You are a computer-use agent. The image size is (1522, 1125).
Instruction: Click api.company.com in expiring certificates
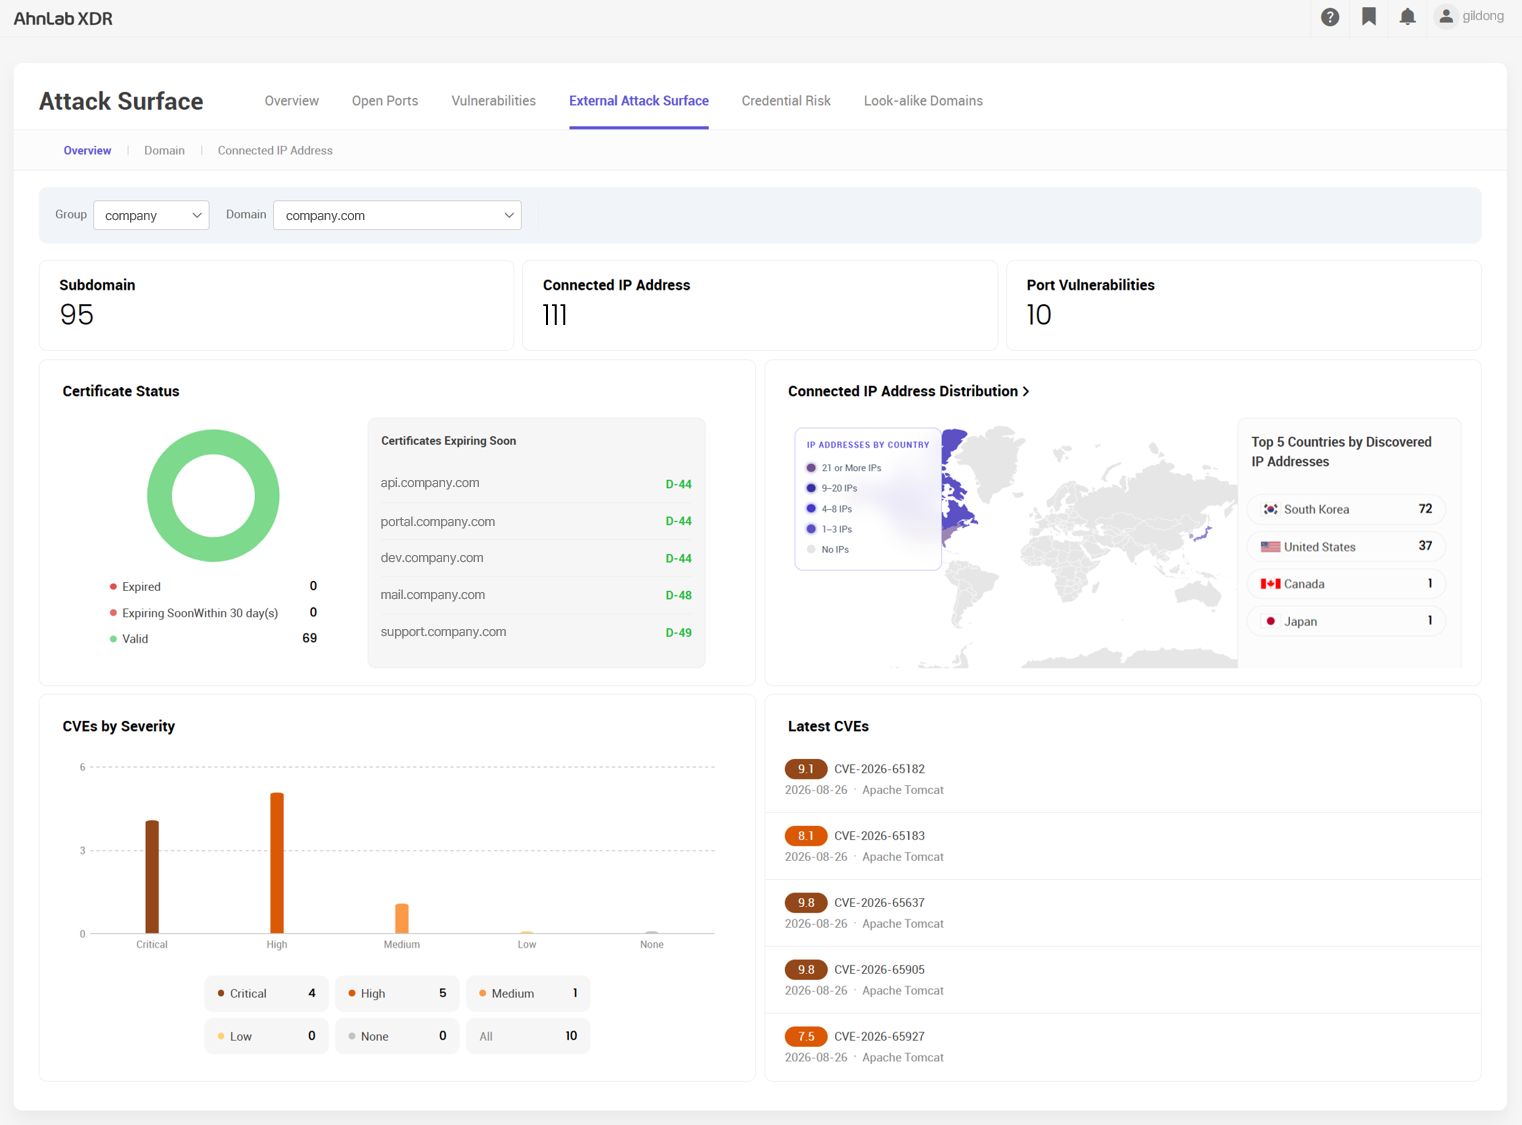430,483
